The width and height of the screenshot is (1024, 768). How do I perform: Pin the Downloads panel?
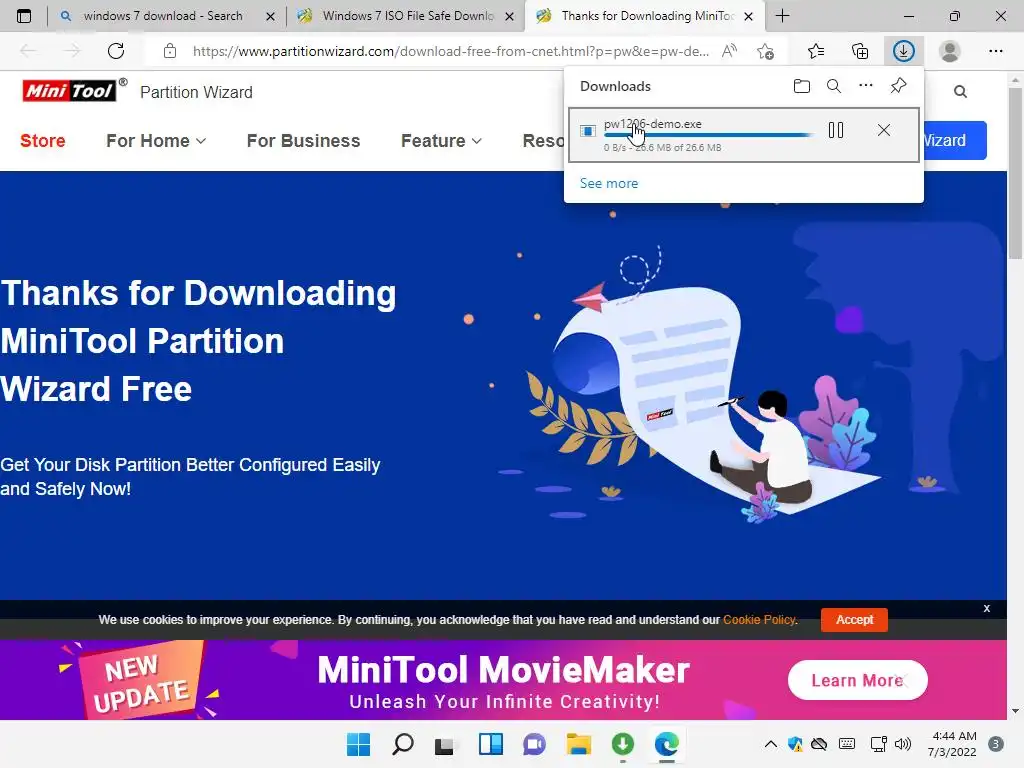click(899, 86)
